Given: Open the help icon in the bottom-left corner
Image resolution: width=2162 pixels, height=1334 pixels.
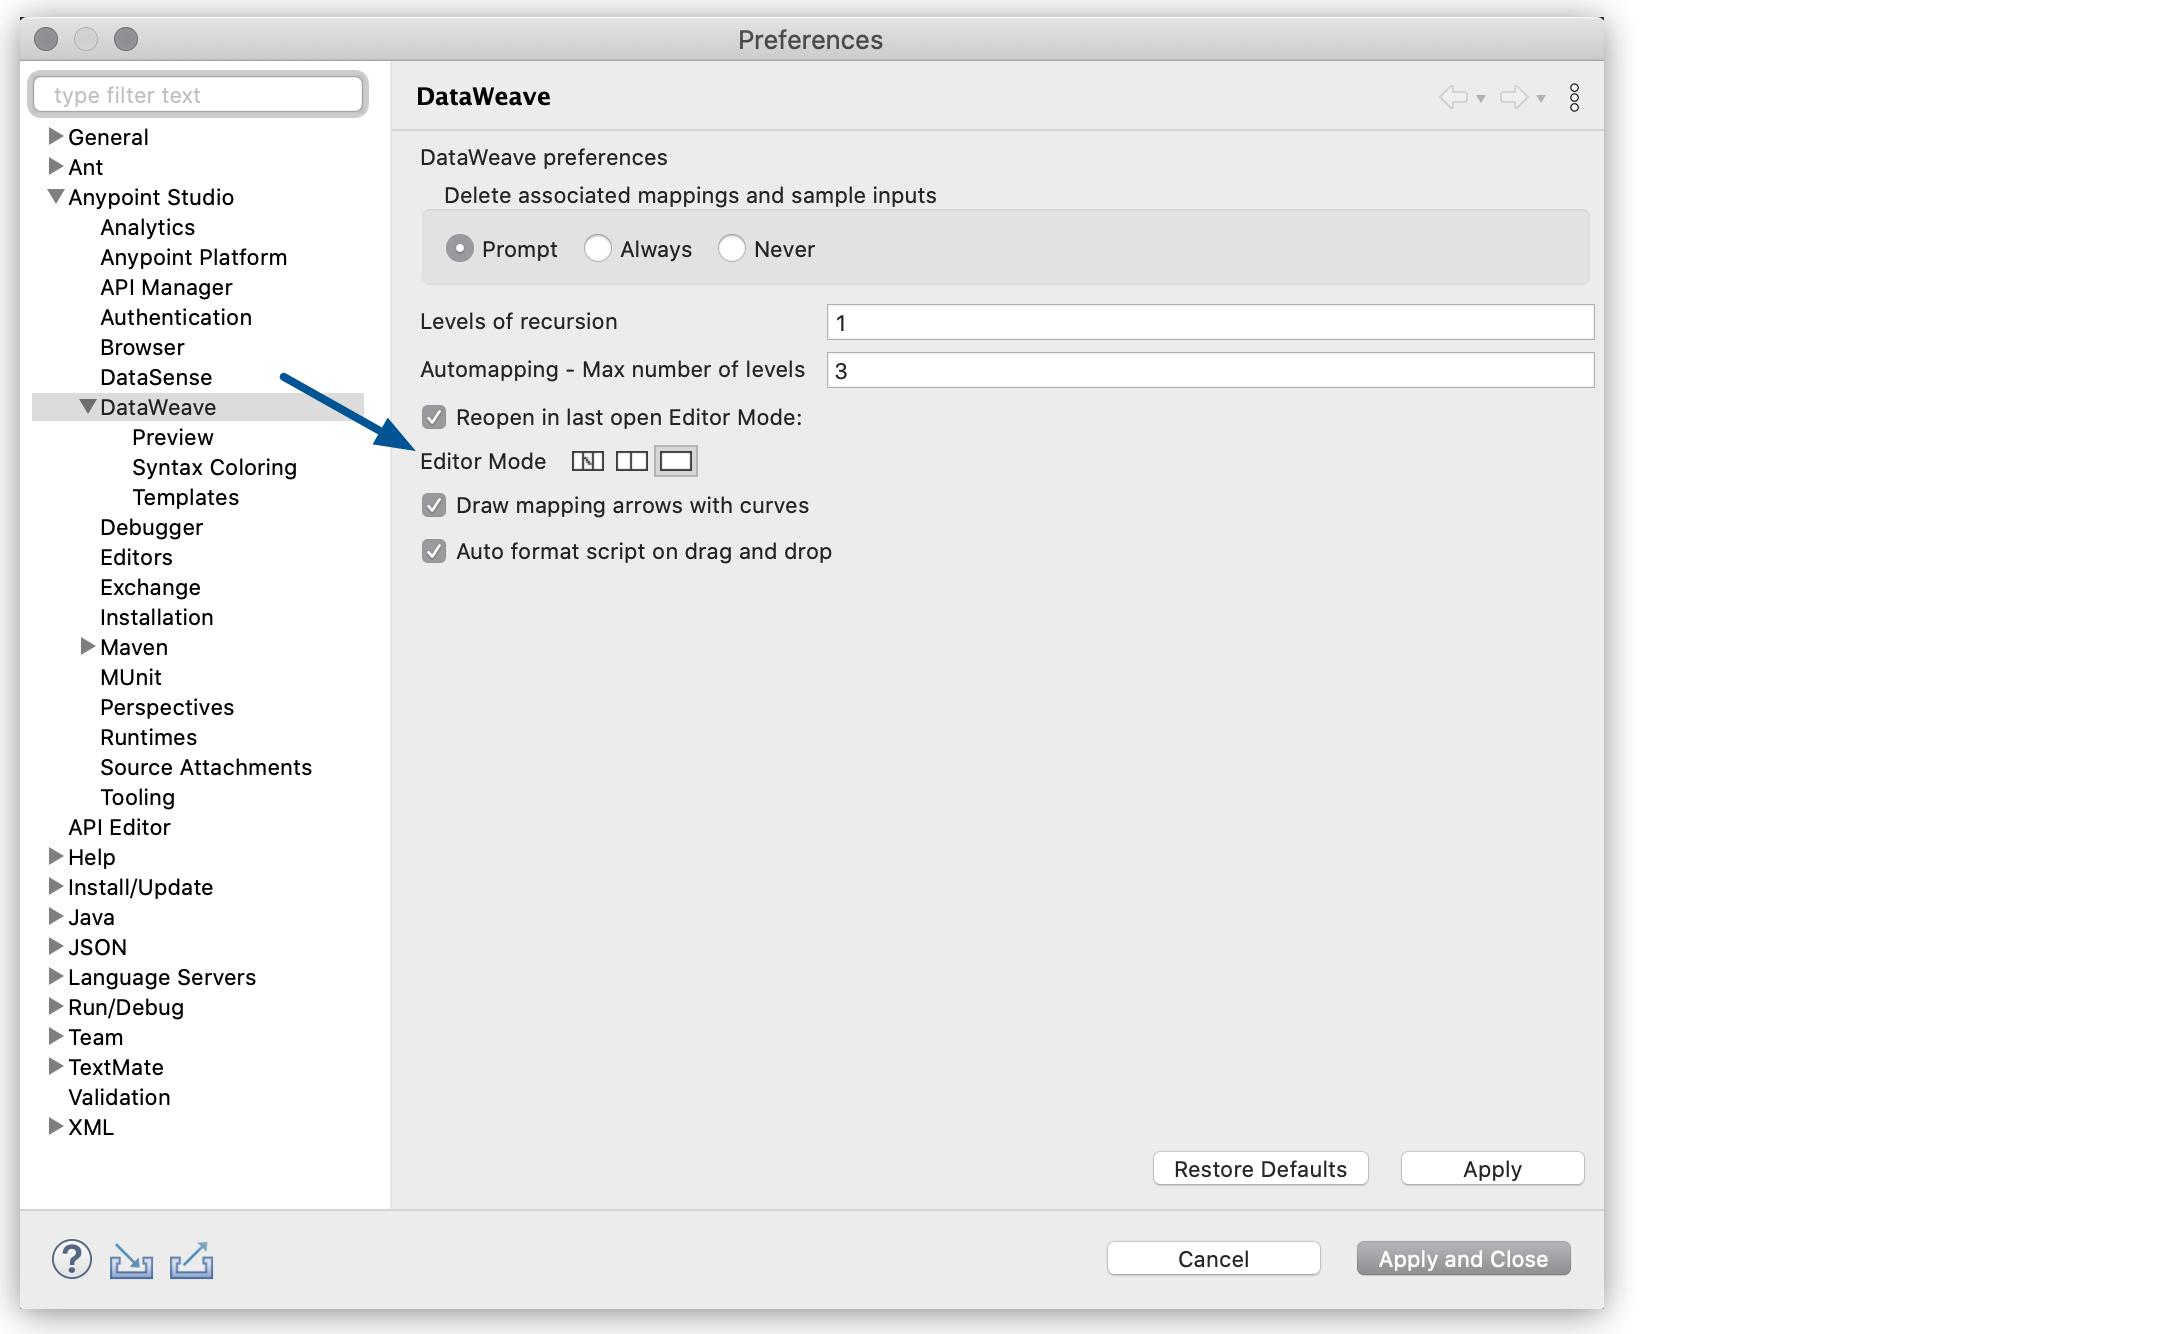Looking at the screenshot, I should point(71,1261).
